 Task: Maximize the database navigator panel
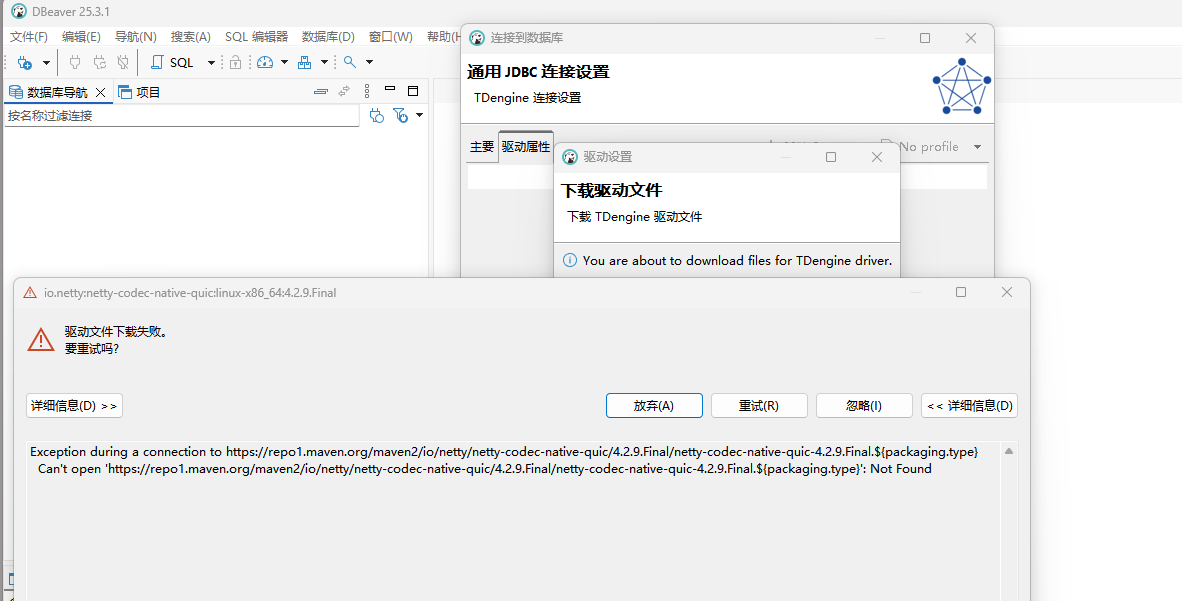(413, 91)
